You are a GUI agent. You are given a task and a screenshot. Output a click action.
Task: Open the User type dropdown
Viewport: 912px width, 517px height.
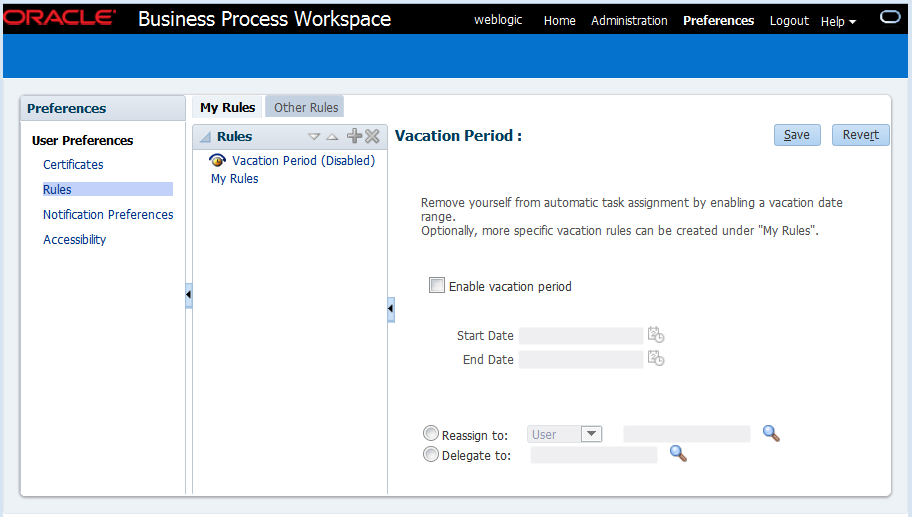coord(591,434)
